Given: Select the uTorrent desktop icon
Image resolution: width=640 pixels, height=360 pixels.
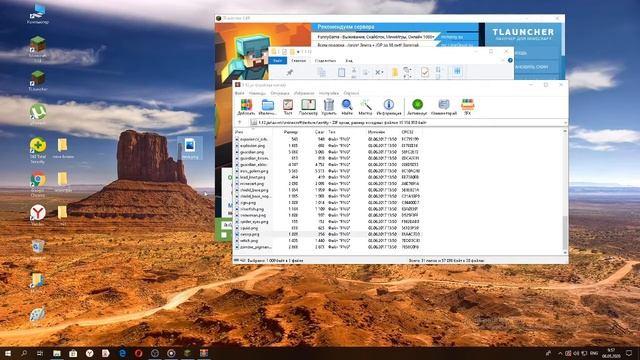Looking at the screenshot, I should pyautogui.click(x=38, y=114).
